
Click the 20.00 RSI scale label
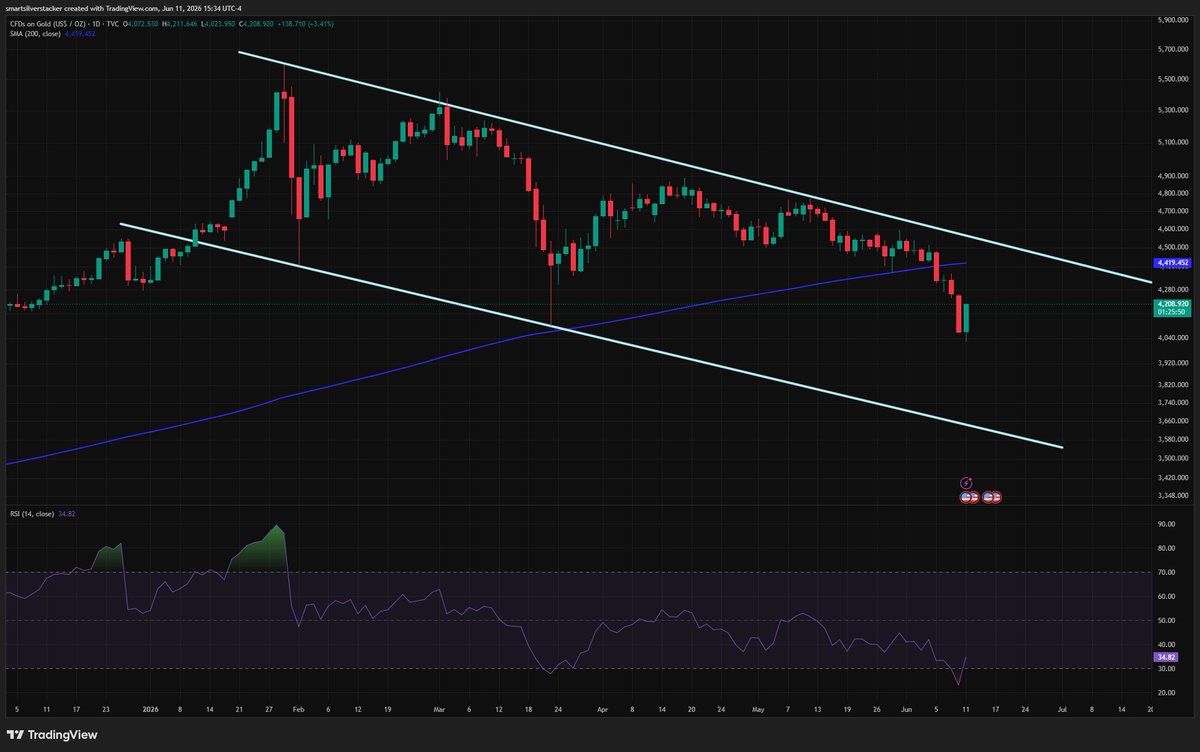click(1165, 693)
